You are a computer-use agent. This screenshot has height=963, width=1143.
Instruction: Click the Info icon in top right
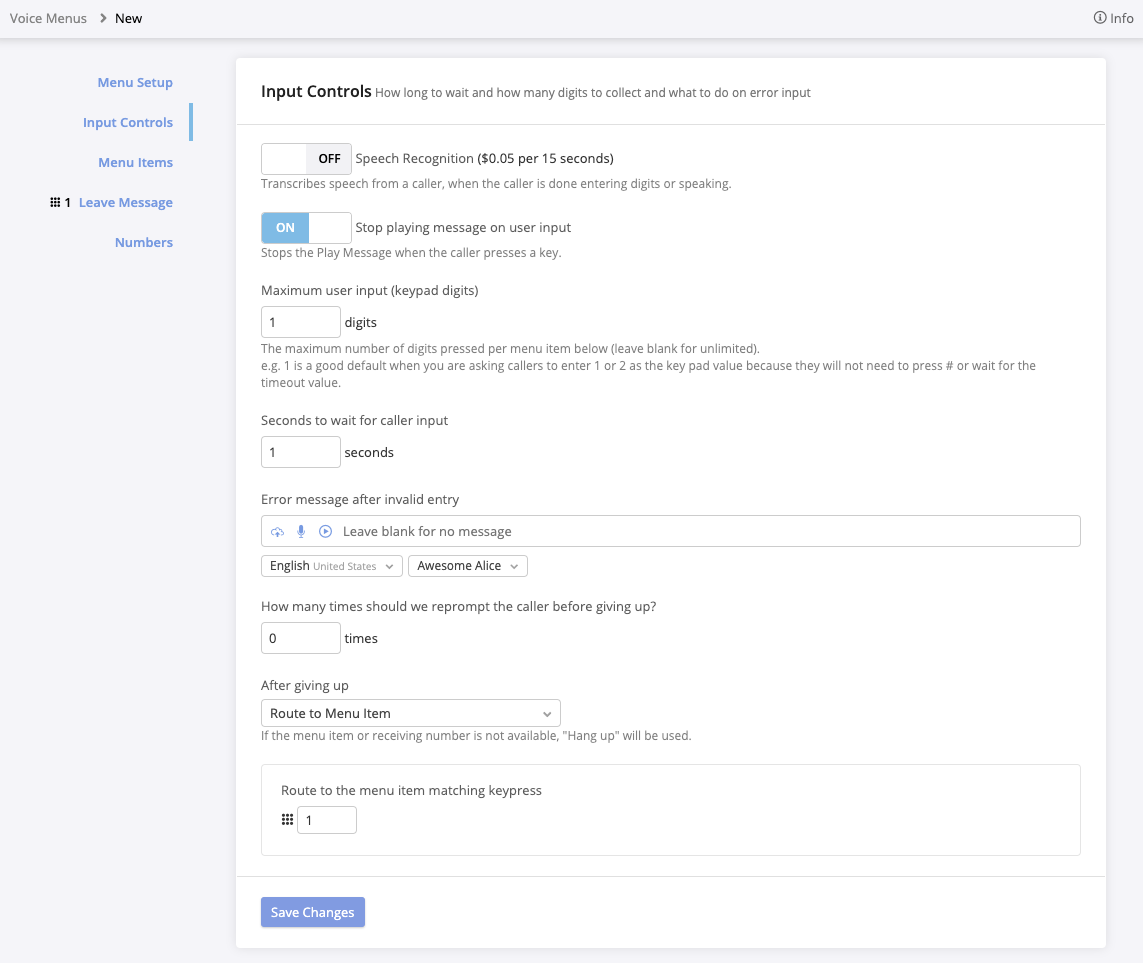pyautogui.click(x=1100, y=18)
